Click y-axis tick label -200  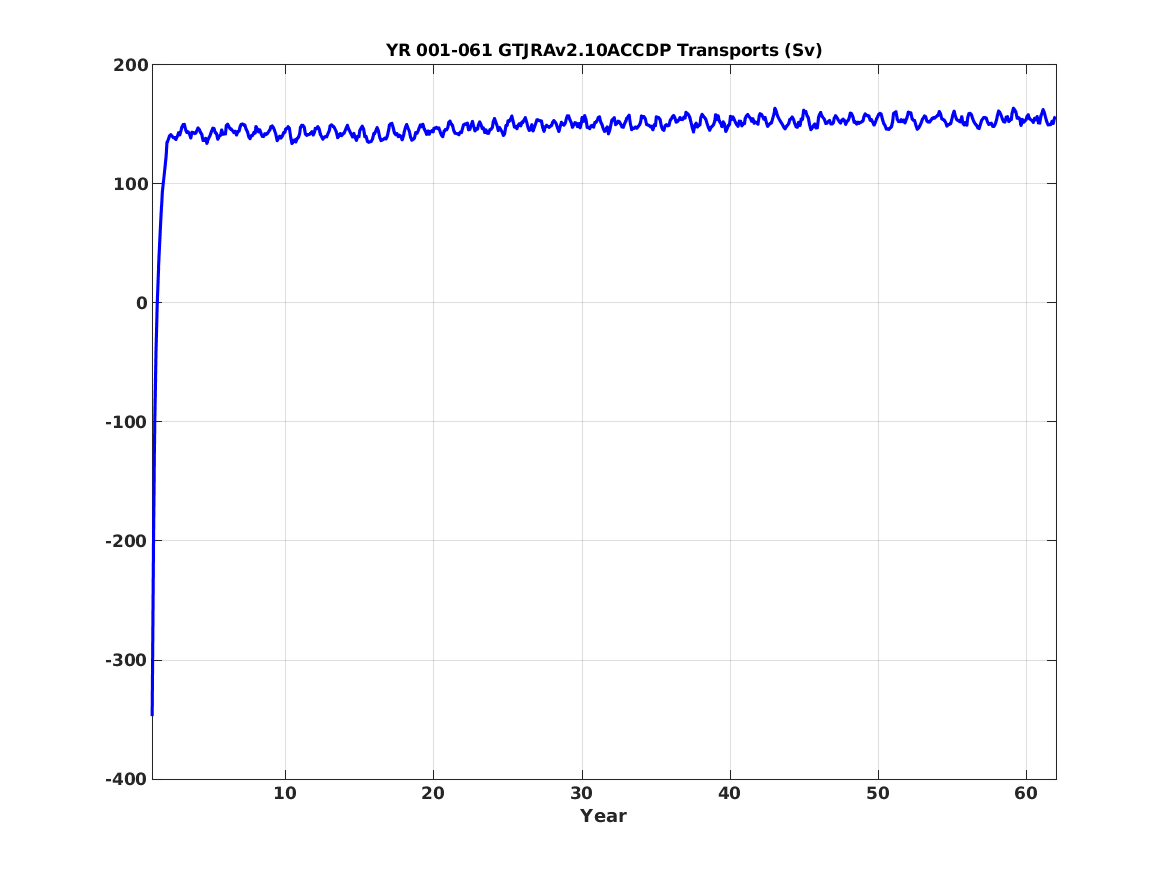127,541
